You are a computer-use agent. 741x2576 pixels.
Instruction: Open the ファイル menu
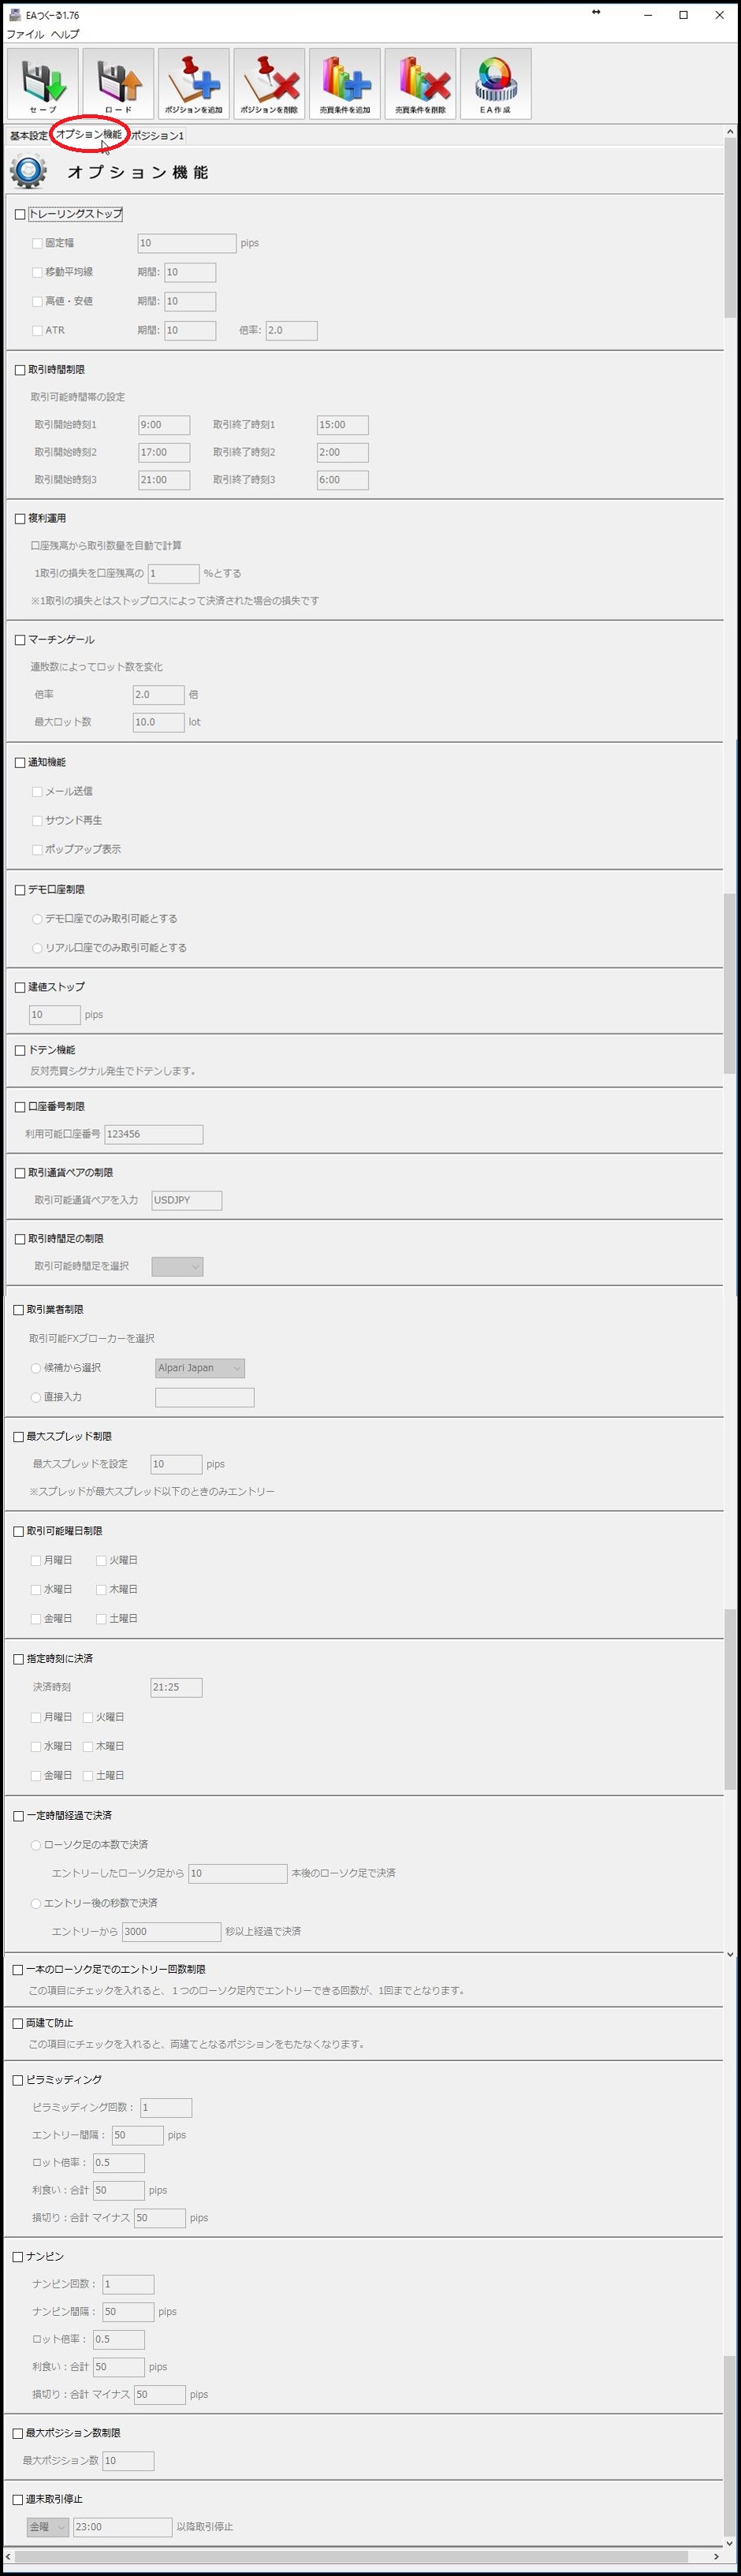pos(25,34)
